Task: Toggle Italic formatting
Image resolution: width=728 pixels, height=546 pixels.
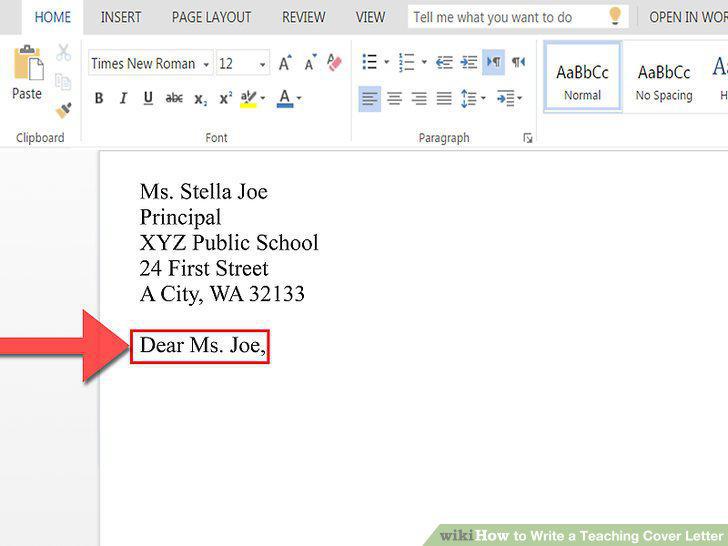Action: pyautogui.click(x=123, y=98)
